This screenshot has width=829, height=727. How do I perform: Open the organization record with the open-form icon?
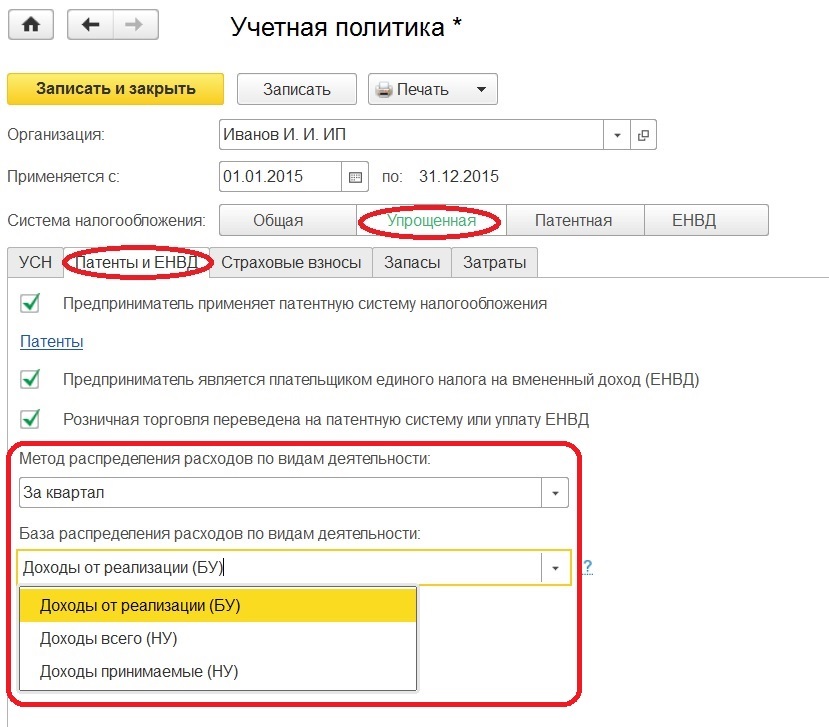click(x=643, y=135)
